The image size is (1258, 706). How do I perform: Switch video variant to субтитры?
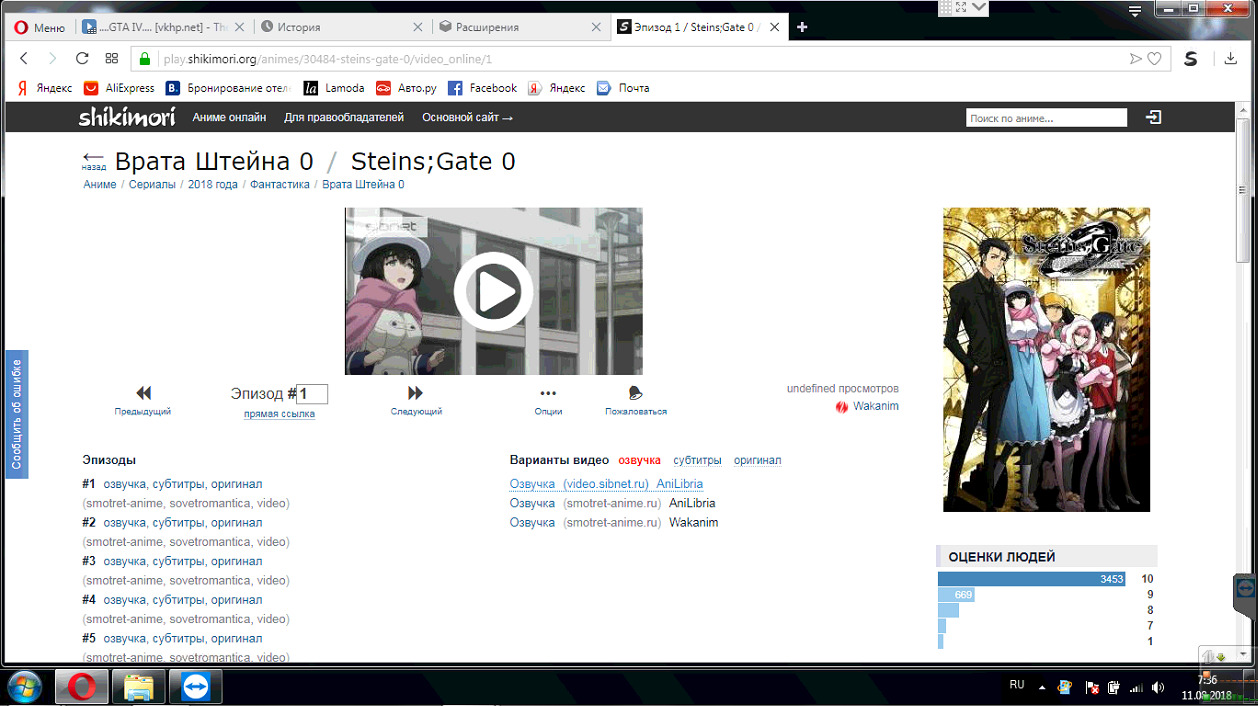697,460
